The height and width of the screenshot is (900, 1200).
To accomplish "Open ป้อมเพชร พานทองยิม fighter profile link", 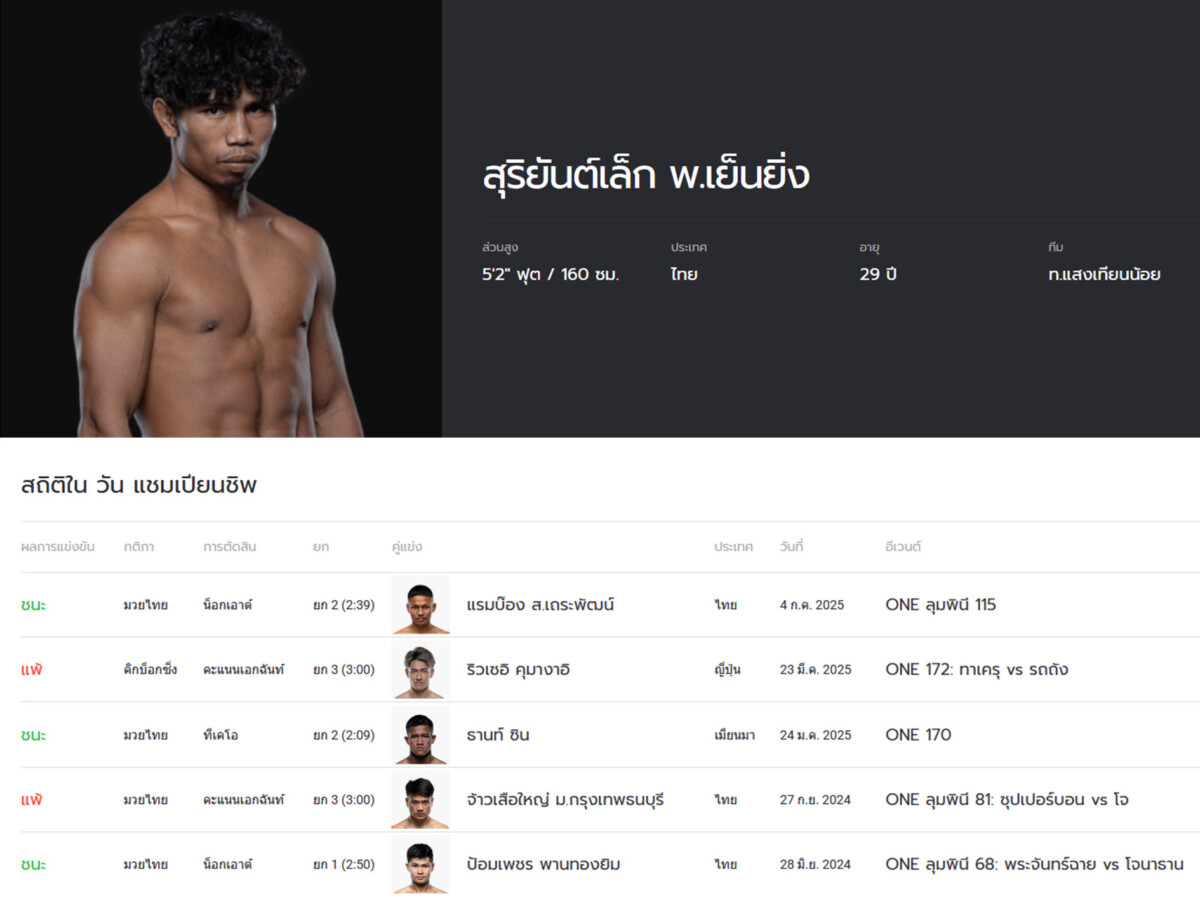I will click(543, 864).
